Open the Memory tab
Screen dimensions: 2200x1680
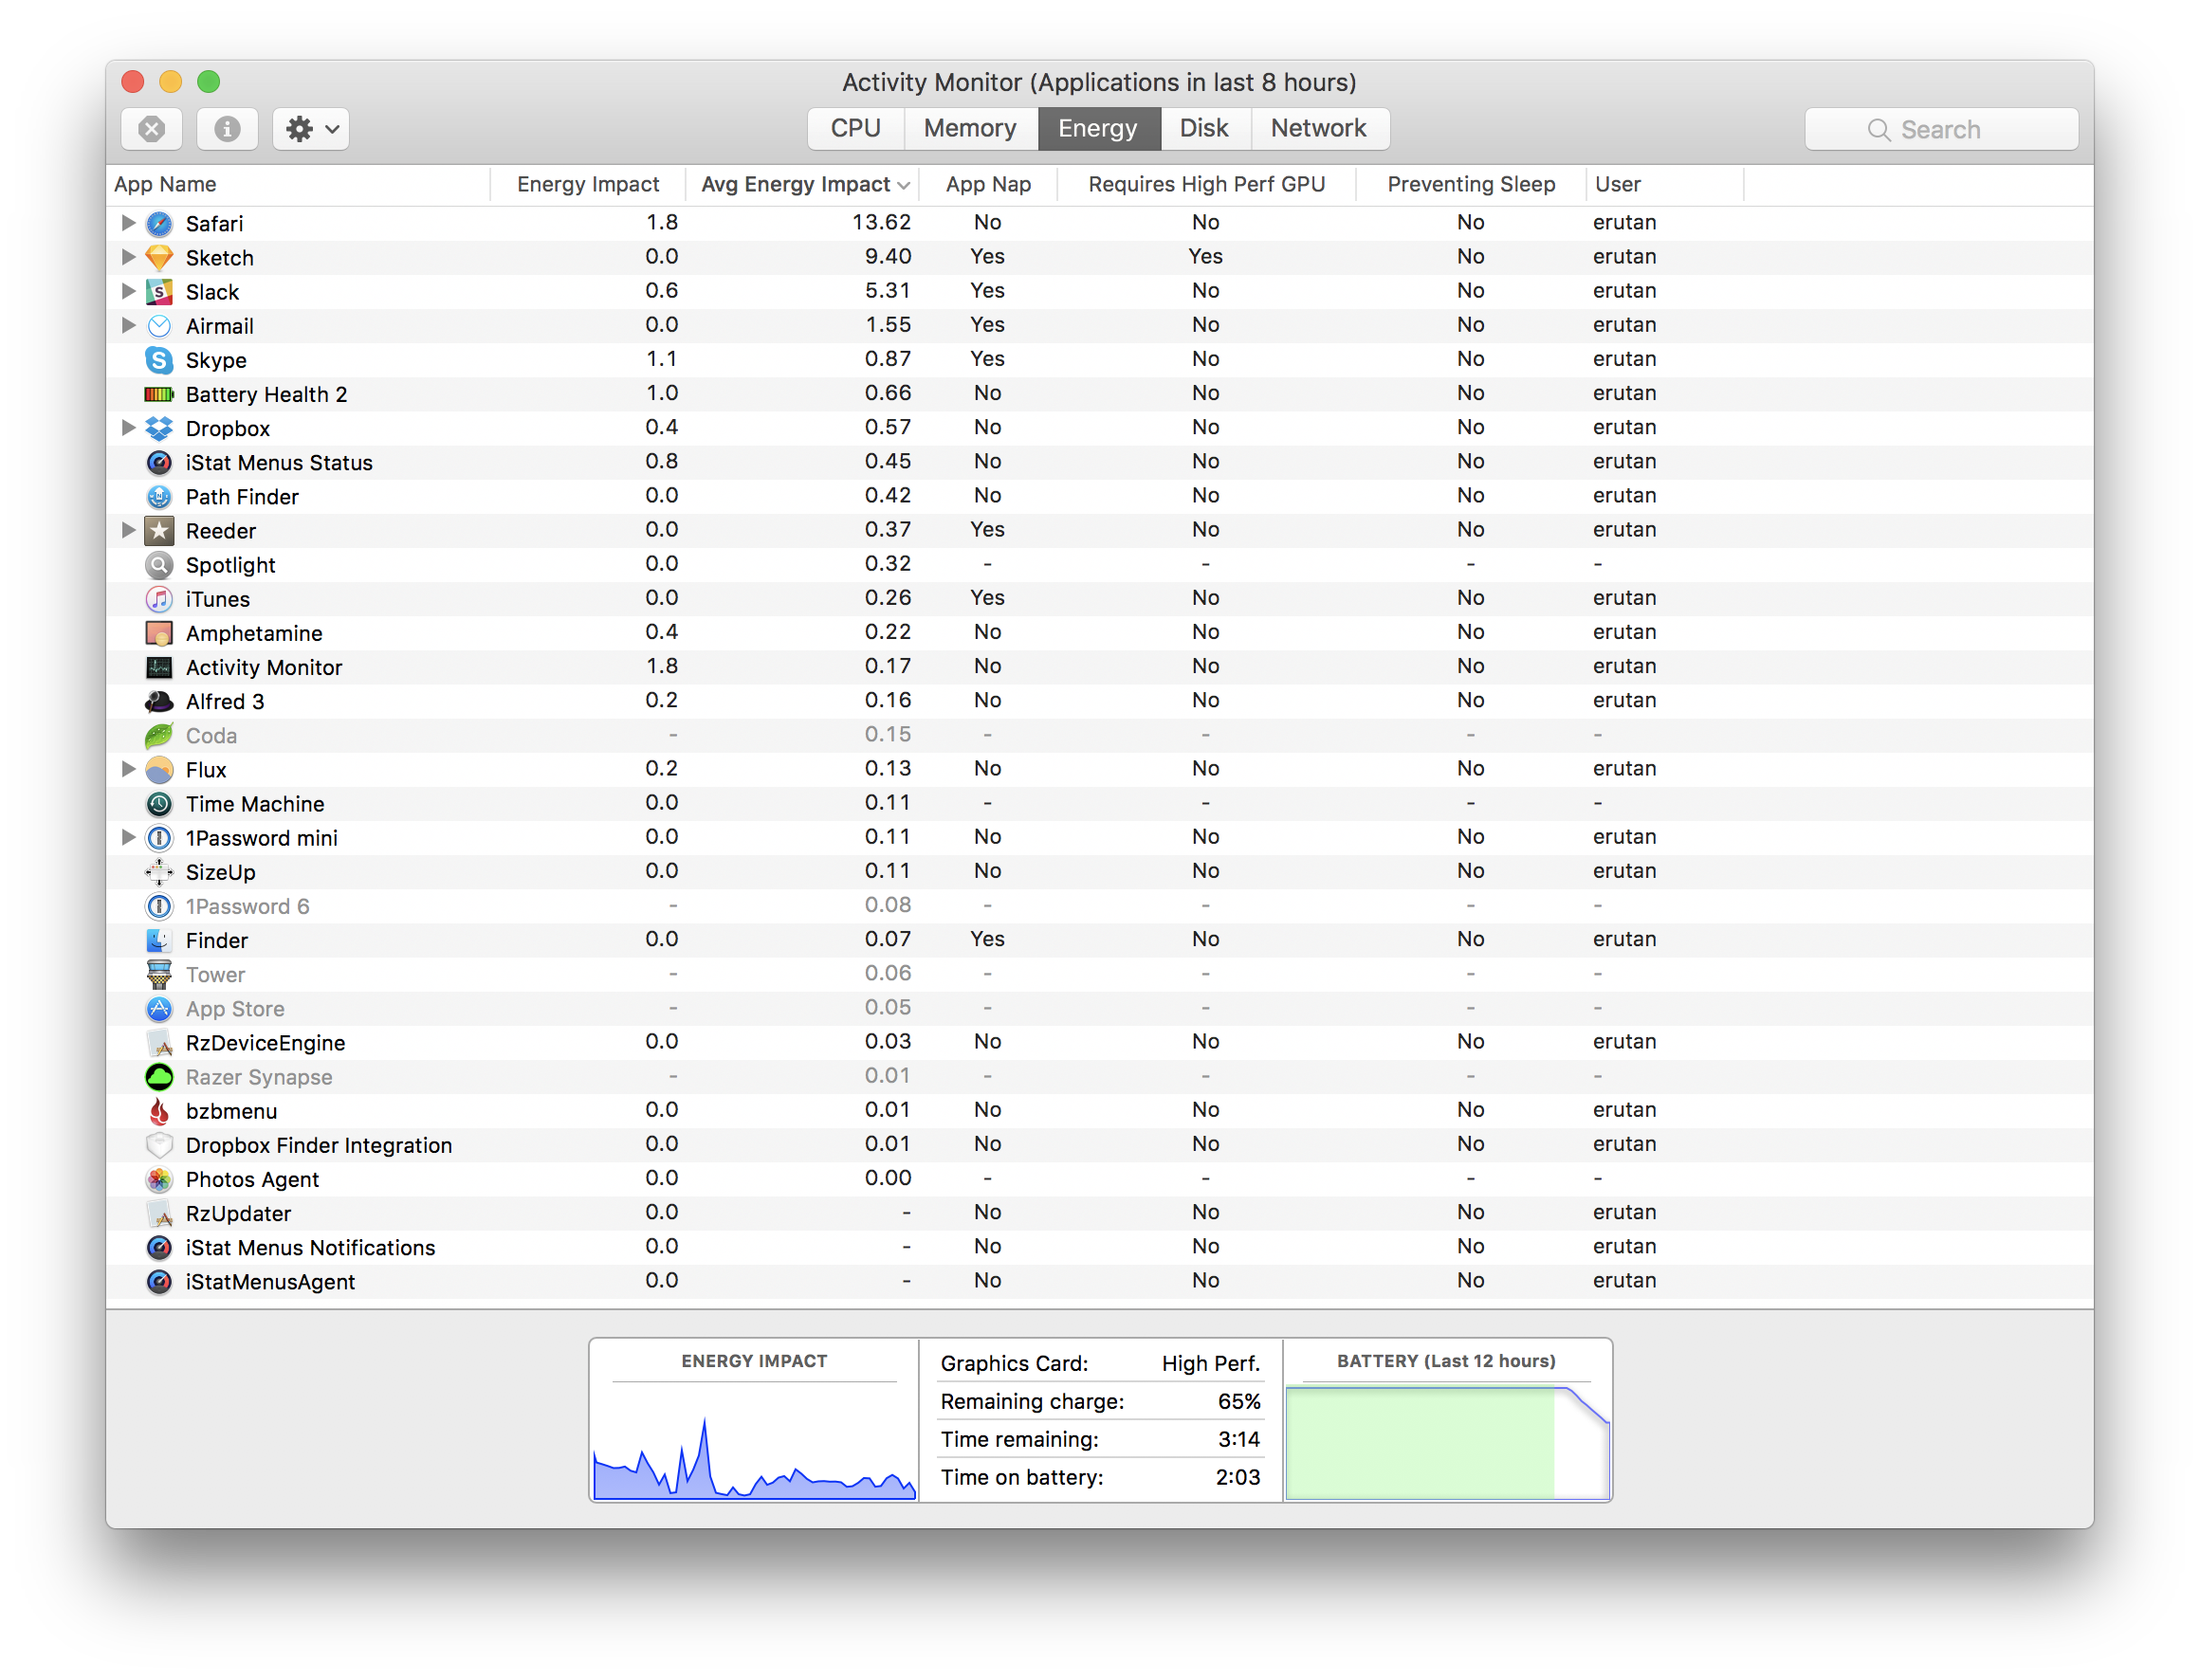pyautogui.click(x=969, y=129)
